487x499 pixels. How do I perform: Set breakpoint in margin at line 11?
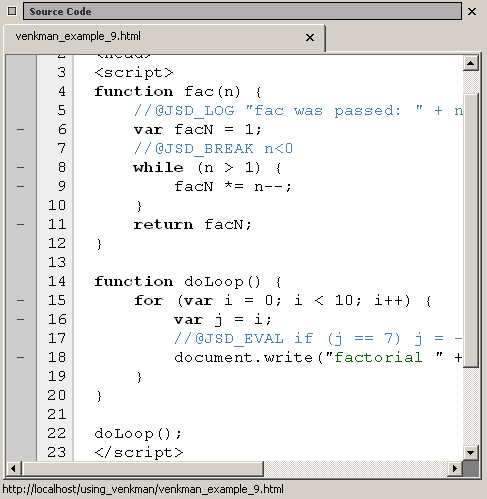[x=21, y=224]
